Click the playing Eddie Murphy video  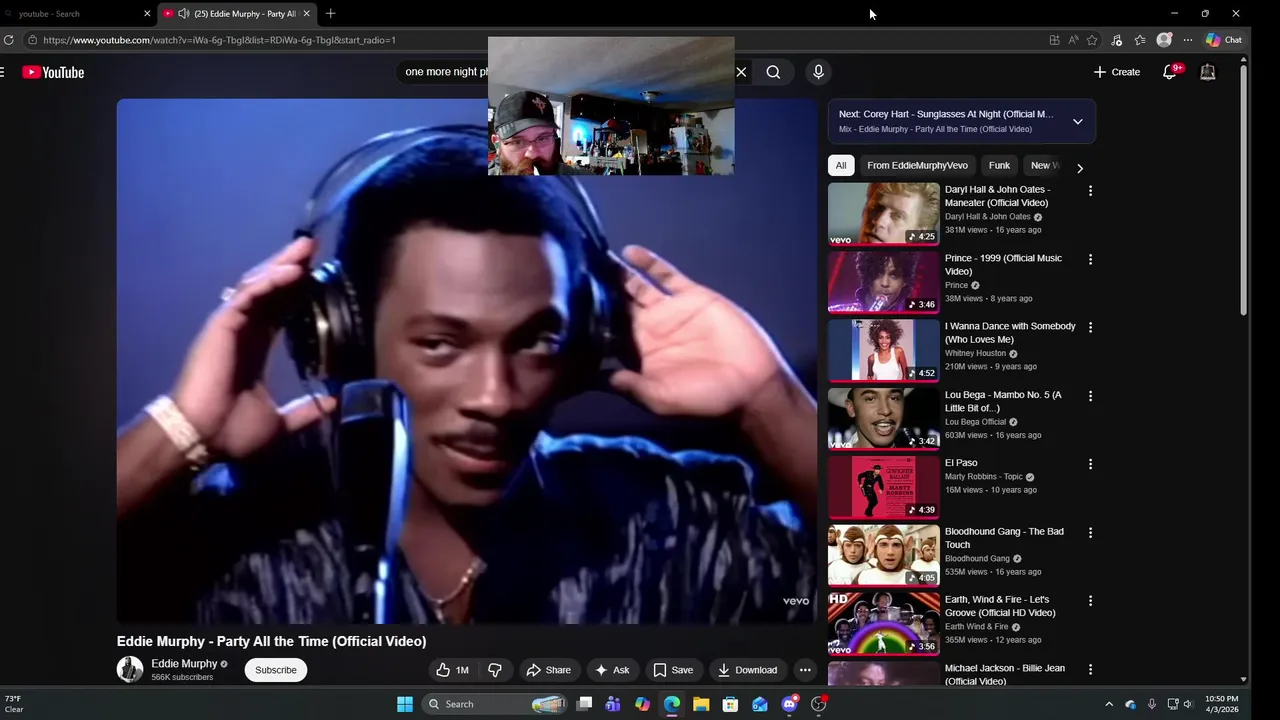467,361
